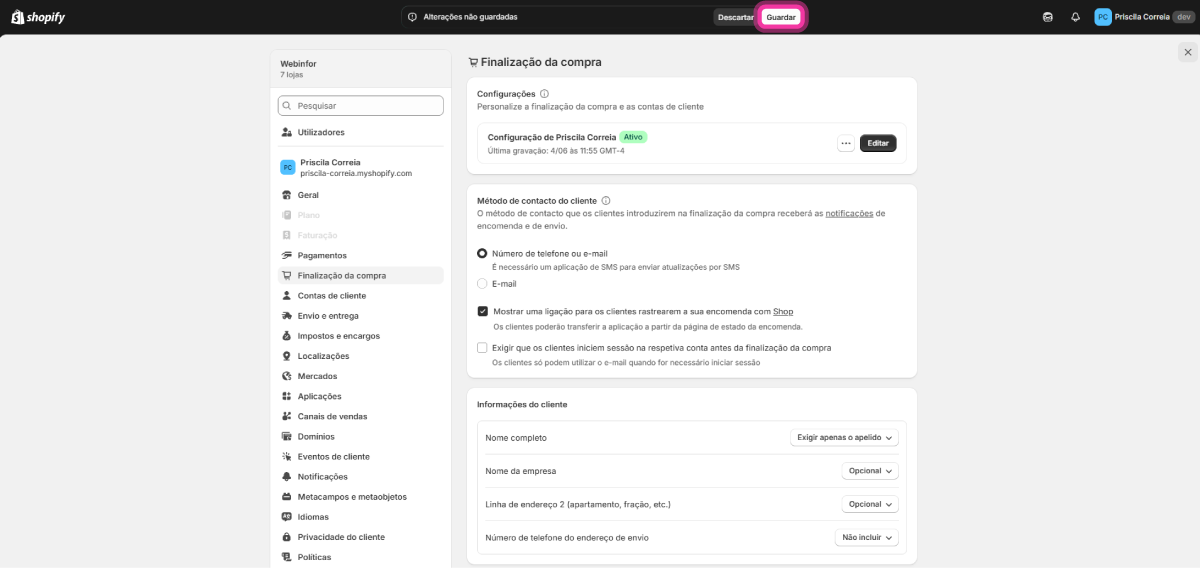This screenshot has height=568, width=1200.
Task: Click info icon next to Configurações heading
Action: (544, 93)
